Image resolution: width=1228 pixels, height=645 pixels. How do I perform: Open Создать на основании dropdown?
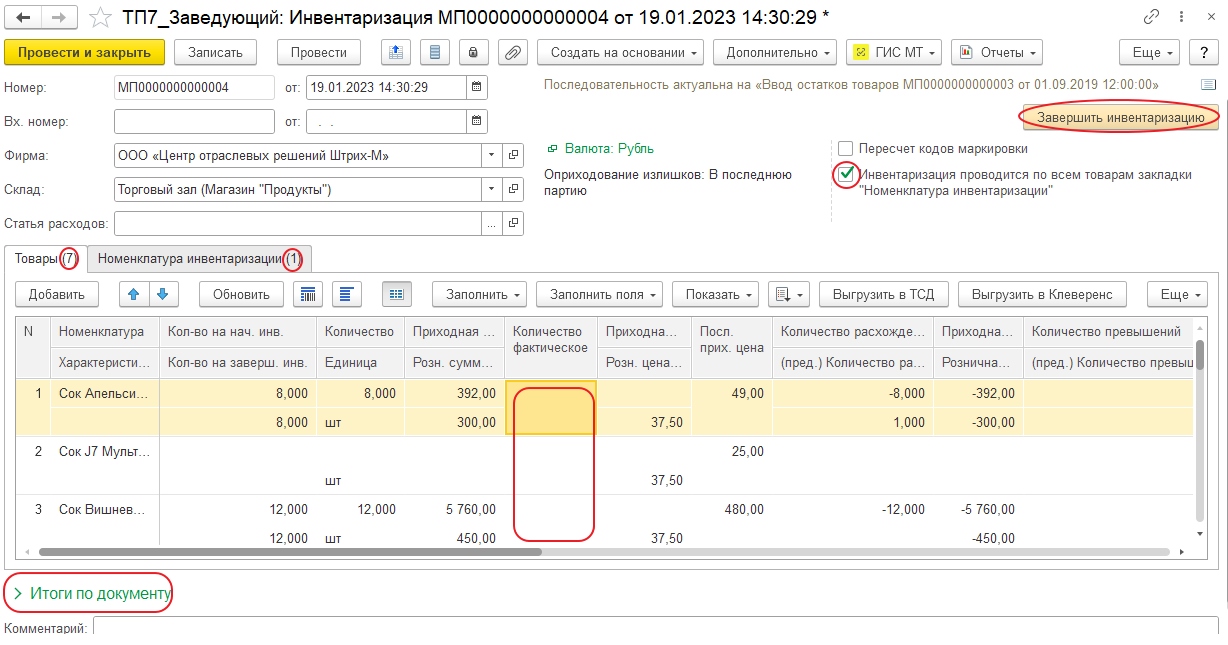click(620, 52)
